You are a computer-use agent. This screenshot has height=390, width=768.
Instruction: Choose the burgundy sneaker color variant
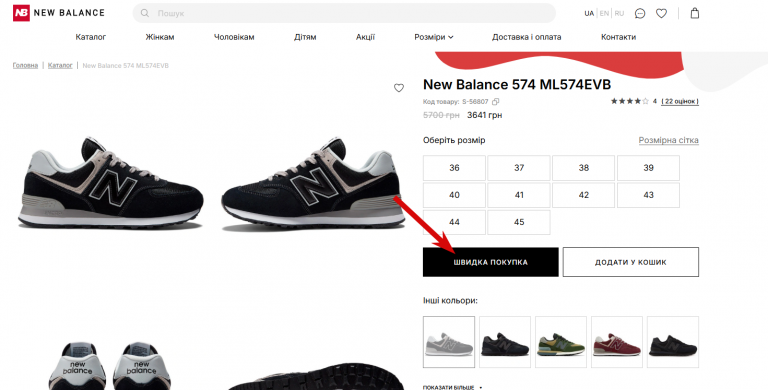tap(617, 342)
